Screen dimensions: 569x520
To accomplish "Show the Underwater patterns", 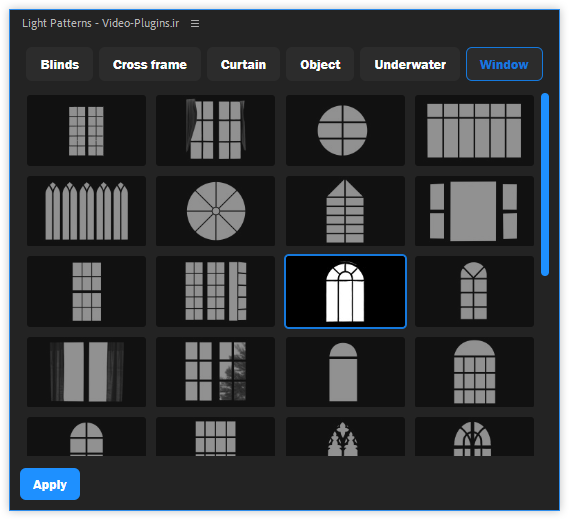I will (410, 64).
